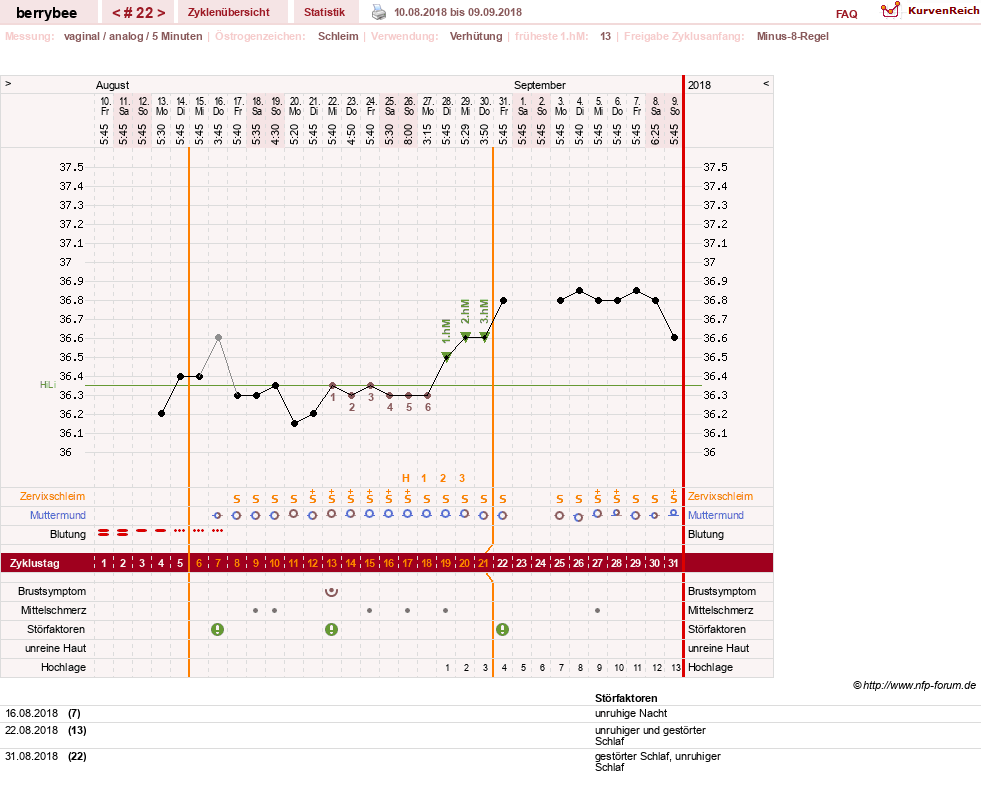
Task: Click the Zervixschleim S+ symbol on 26 August
Action: click(x=408, y=497)
